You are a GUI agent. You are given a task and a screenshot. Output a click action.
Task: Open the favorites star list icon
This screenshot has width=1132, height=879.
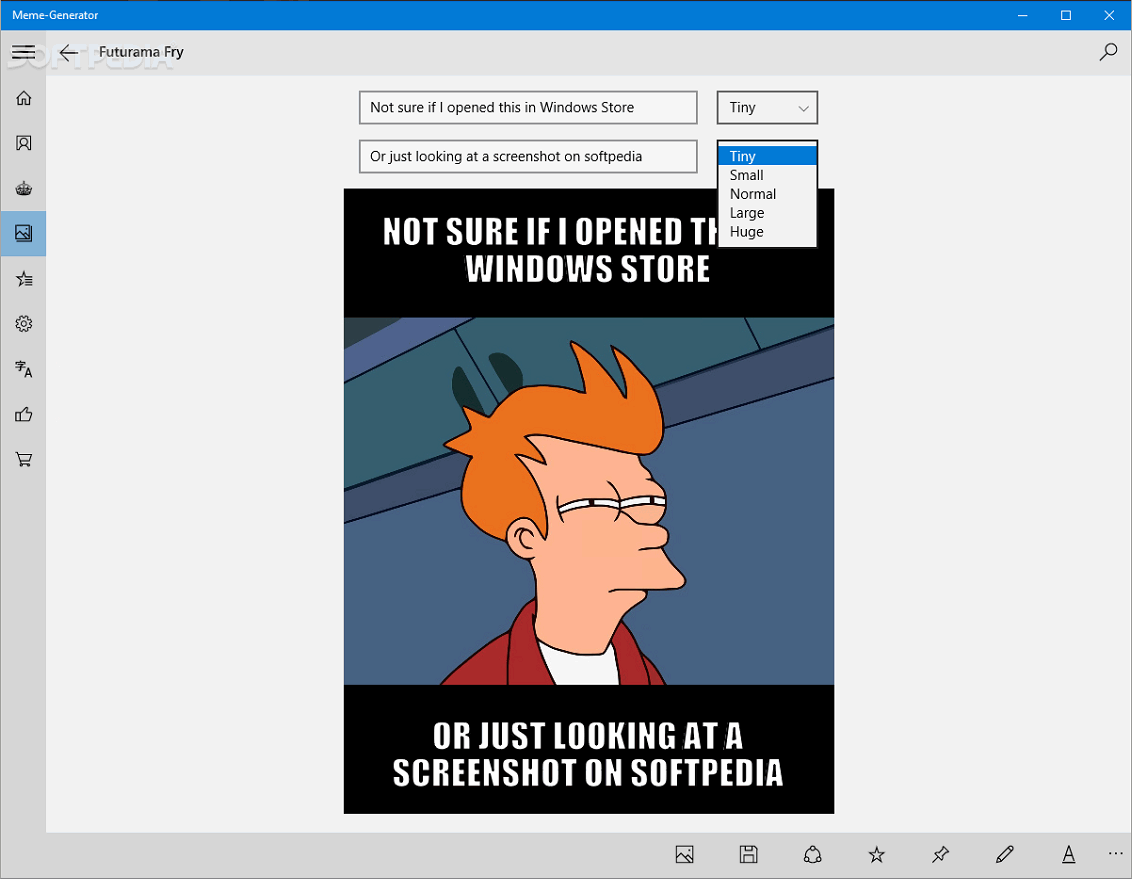[x=24, y=279]
